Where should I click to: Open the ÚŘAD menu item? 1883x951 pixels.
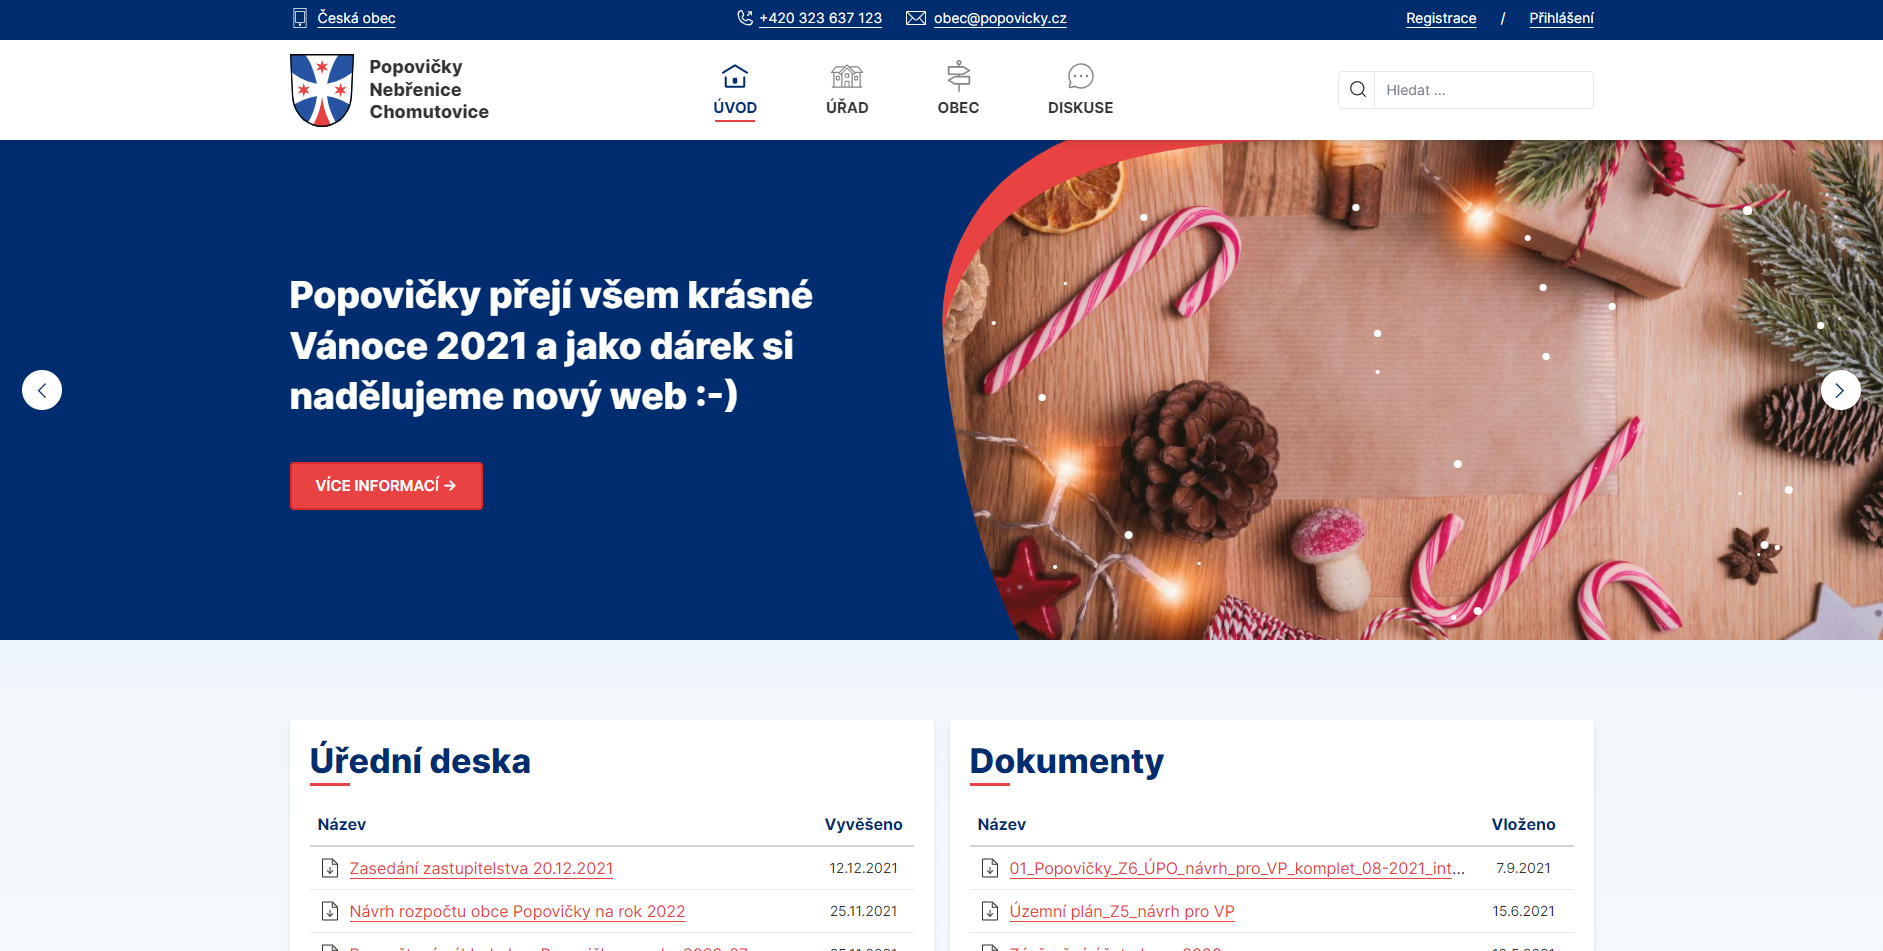(x=847, y=107)
